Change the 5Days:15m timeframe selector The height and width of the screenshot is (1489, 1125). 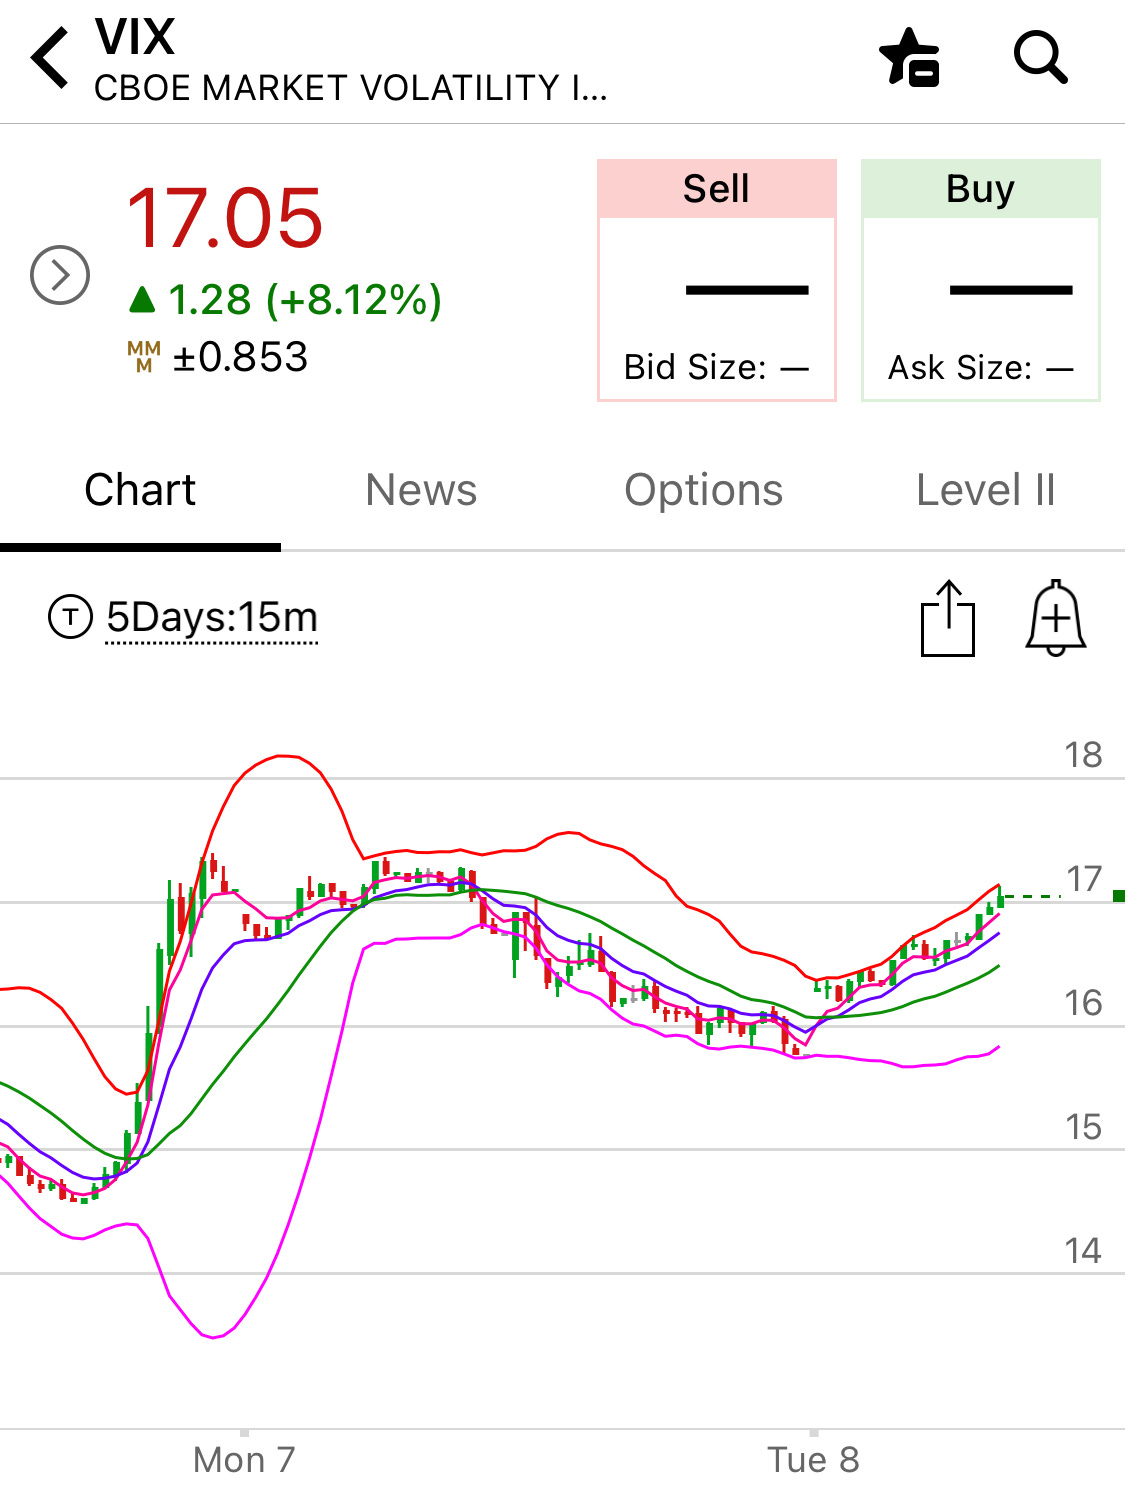[x=212, y=618]
